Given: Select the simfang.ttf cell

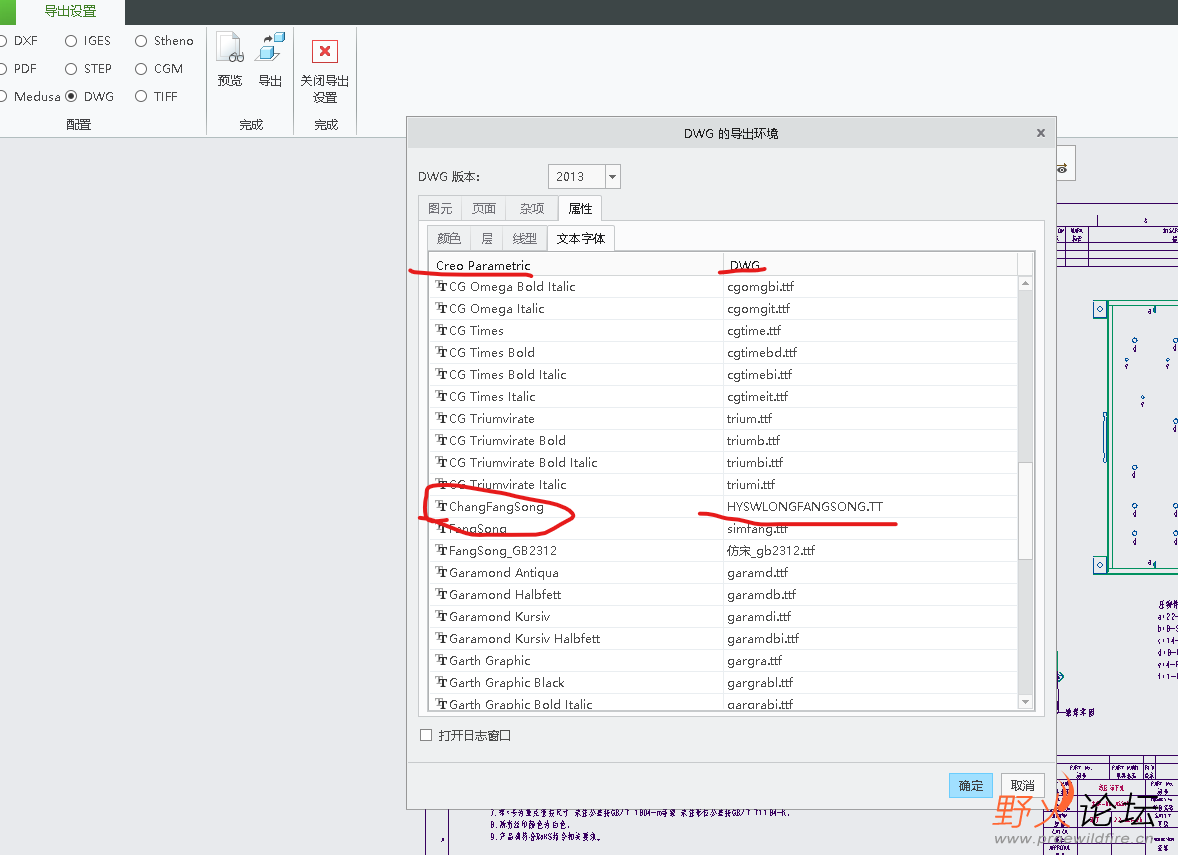Looking at the screenshot, I should coord(870,528).
